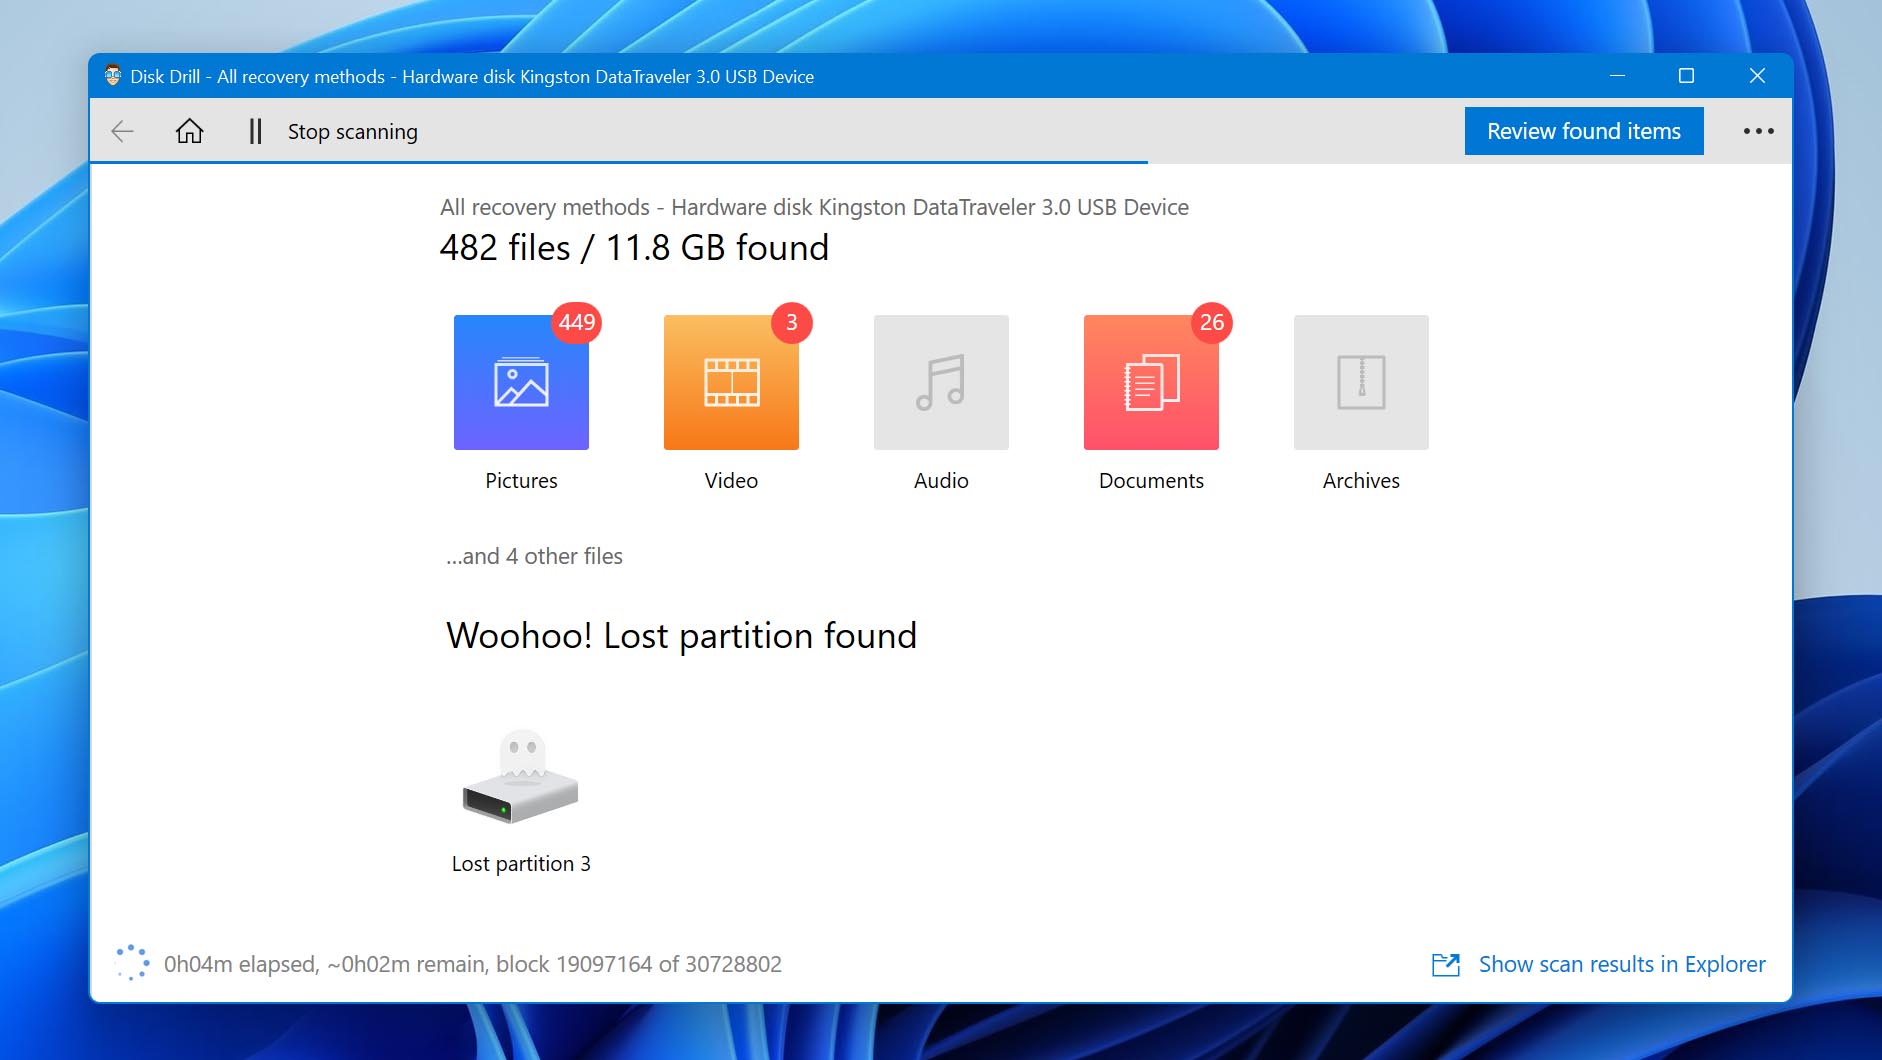Click the export icon beside Show scan results
Viewport: 1882px width, 1060px height.
pos(1446,964)
